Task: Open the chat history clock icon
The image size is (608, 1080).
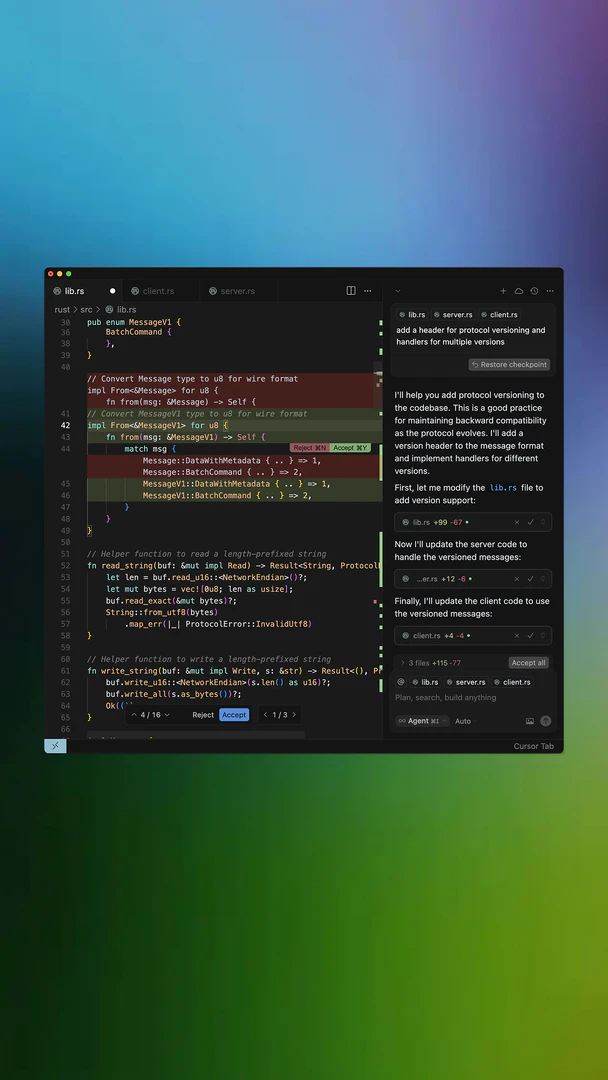Action: click(534, 291)
